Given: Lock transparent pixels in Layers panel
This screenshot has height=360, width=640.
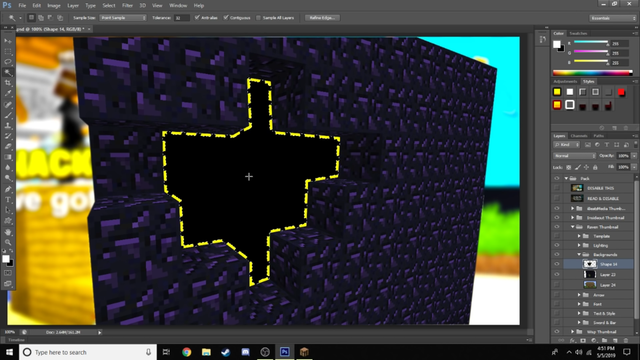Looking at the screenshot, I should (569, 167).
